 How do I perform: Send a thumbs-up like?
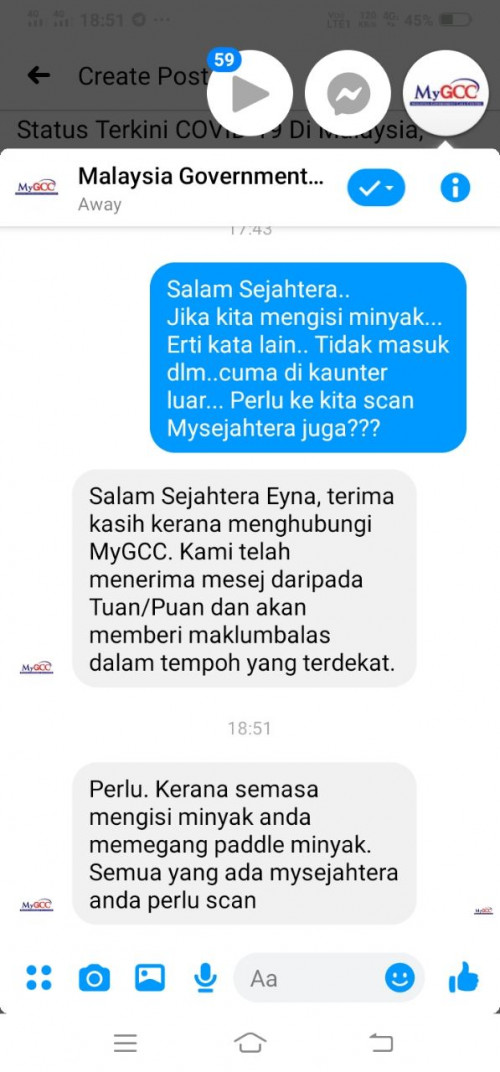click(463, 978)
